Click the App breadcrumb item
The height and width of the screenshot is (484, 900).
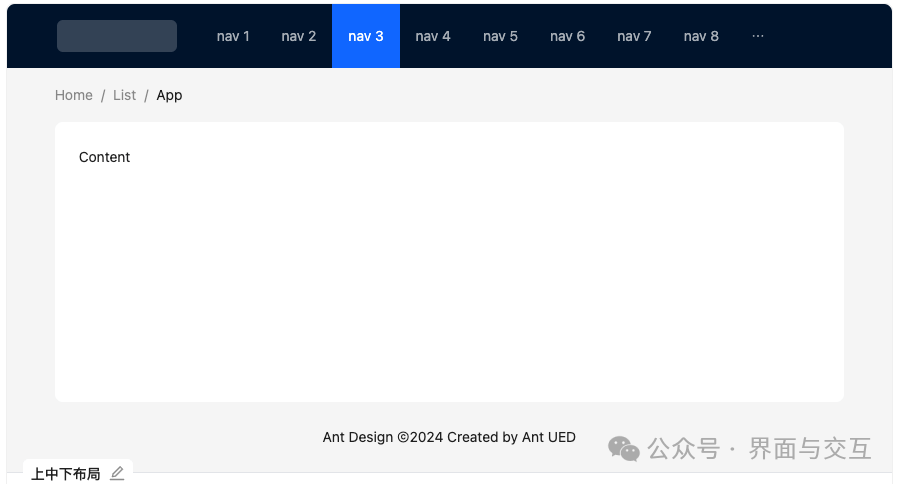[169, 95]
